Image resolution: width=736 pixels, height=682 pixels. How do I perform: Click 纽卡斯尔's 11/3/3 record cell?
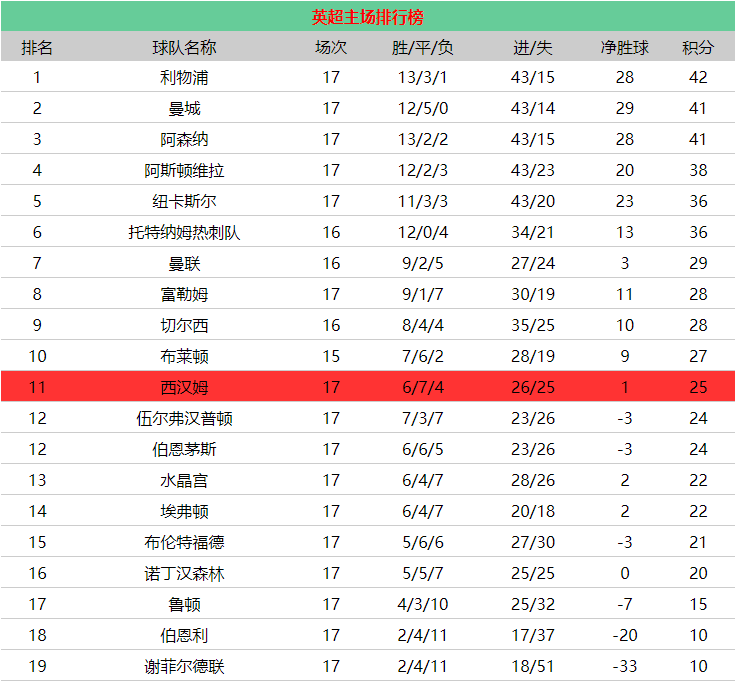click(x=422, y=201)
